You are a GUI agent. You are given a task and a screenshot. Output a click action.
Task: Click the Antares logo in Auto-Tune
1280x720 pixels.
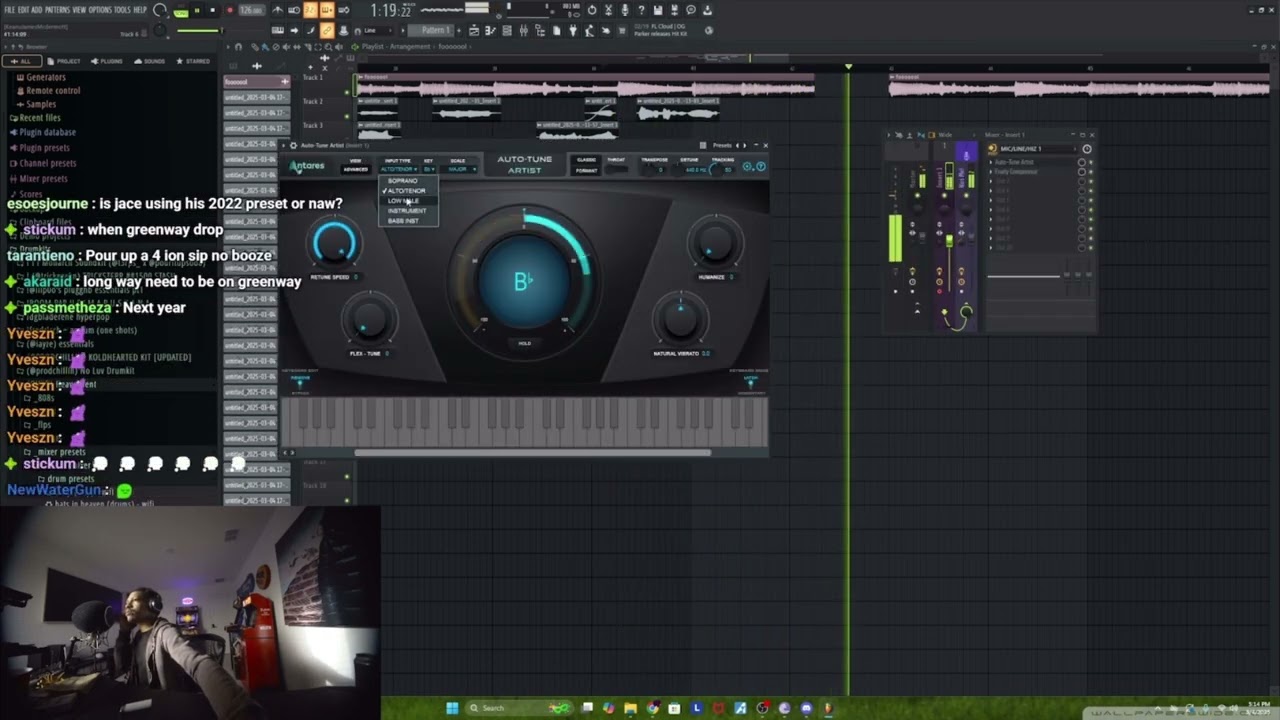[x=307, y=166]
